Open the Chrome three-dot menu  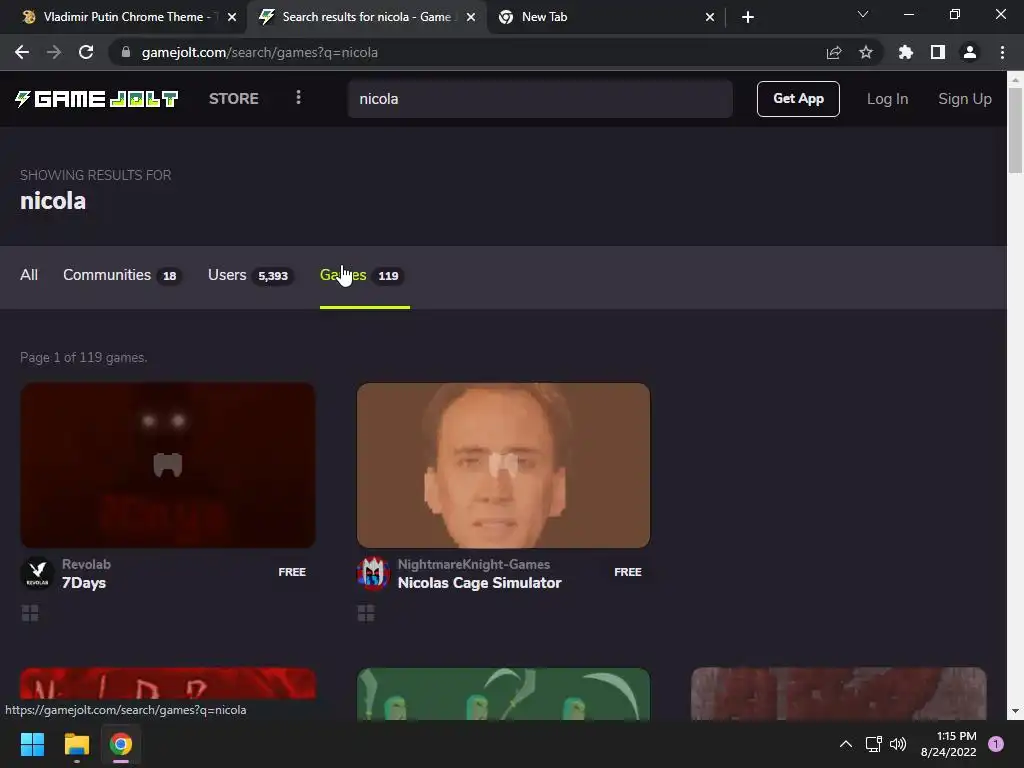pyautogui.click(x=1002, y=52)
